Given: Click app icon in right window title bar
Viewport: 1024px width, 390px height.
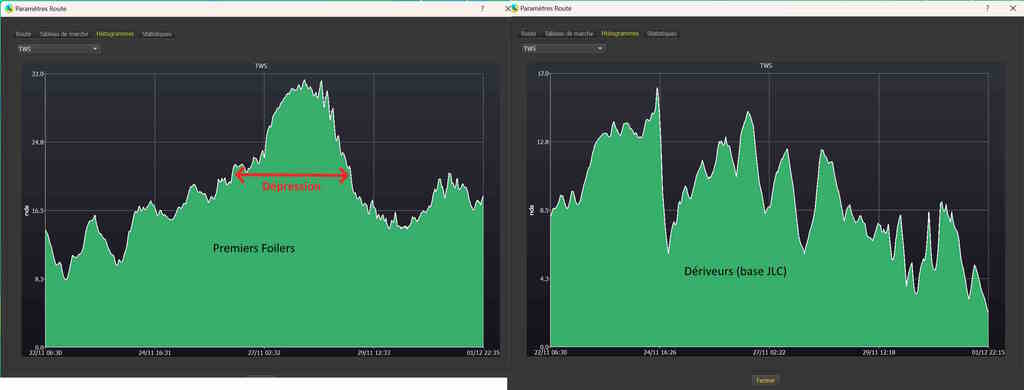Looking at the screenshot, I should pos(514,8).
